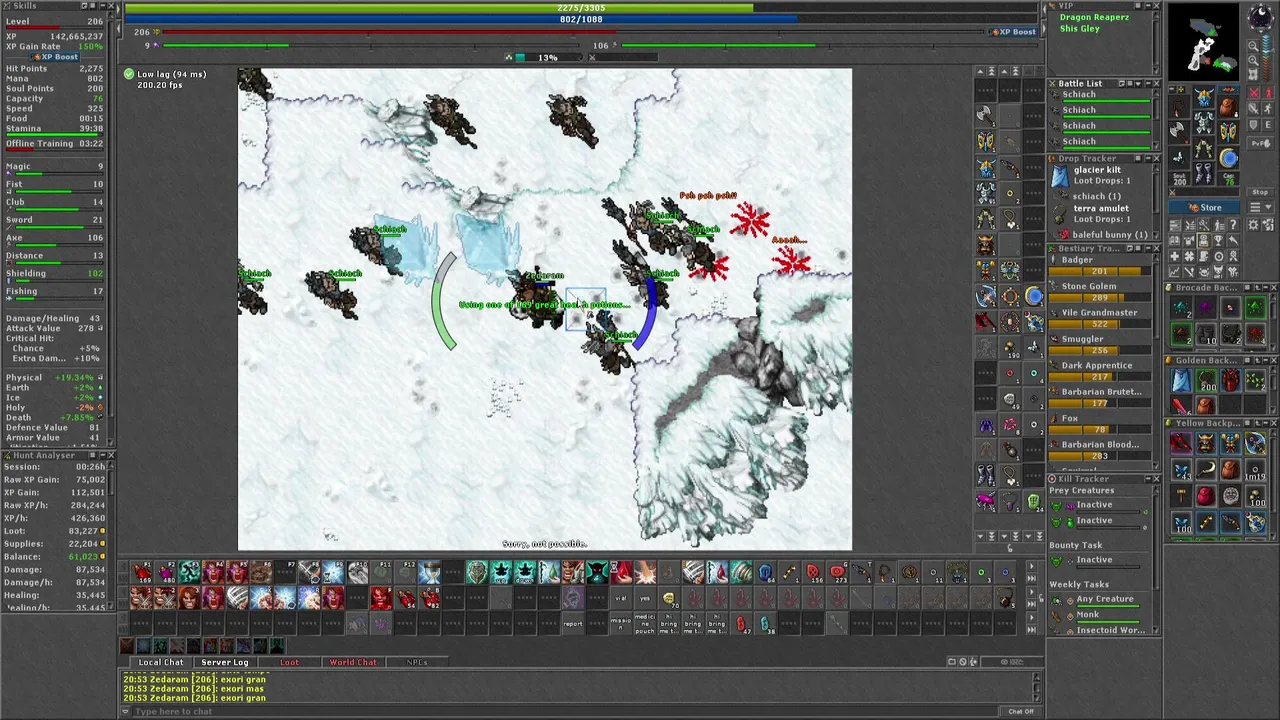Select defensive fight mode shield icon
The image size is (1280, 720).
[1254, 124]
